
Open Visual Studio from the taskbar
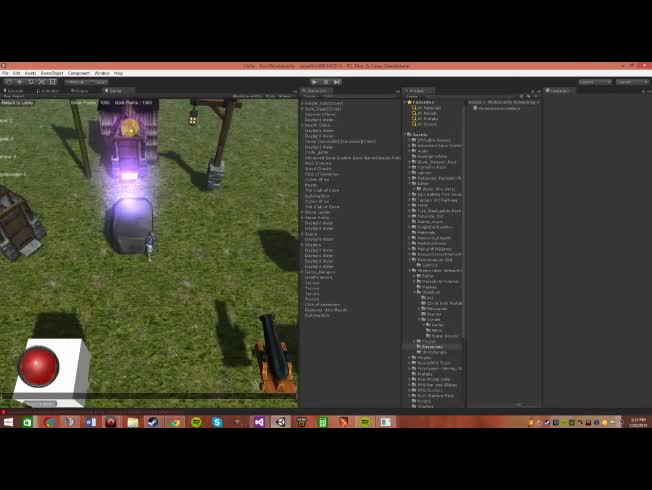pyautogui.click(x=259, y=423)
